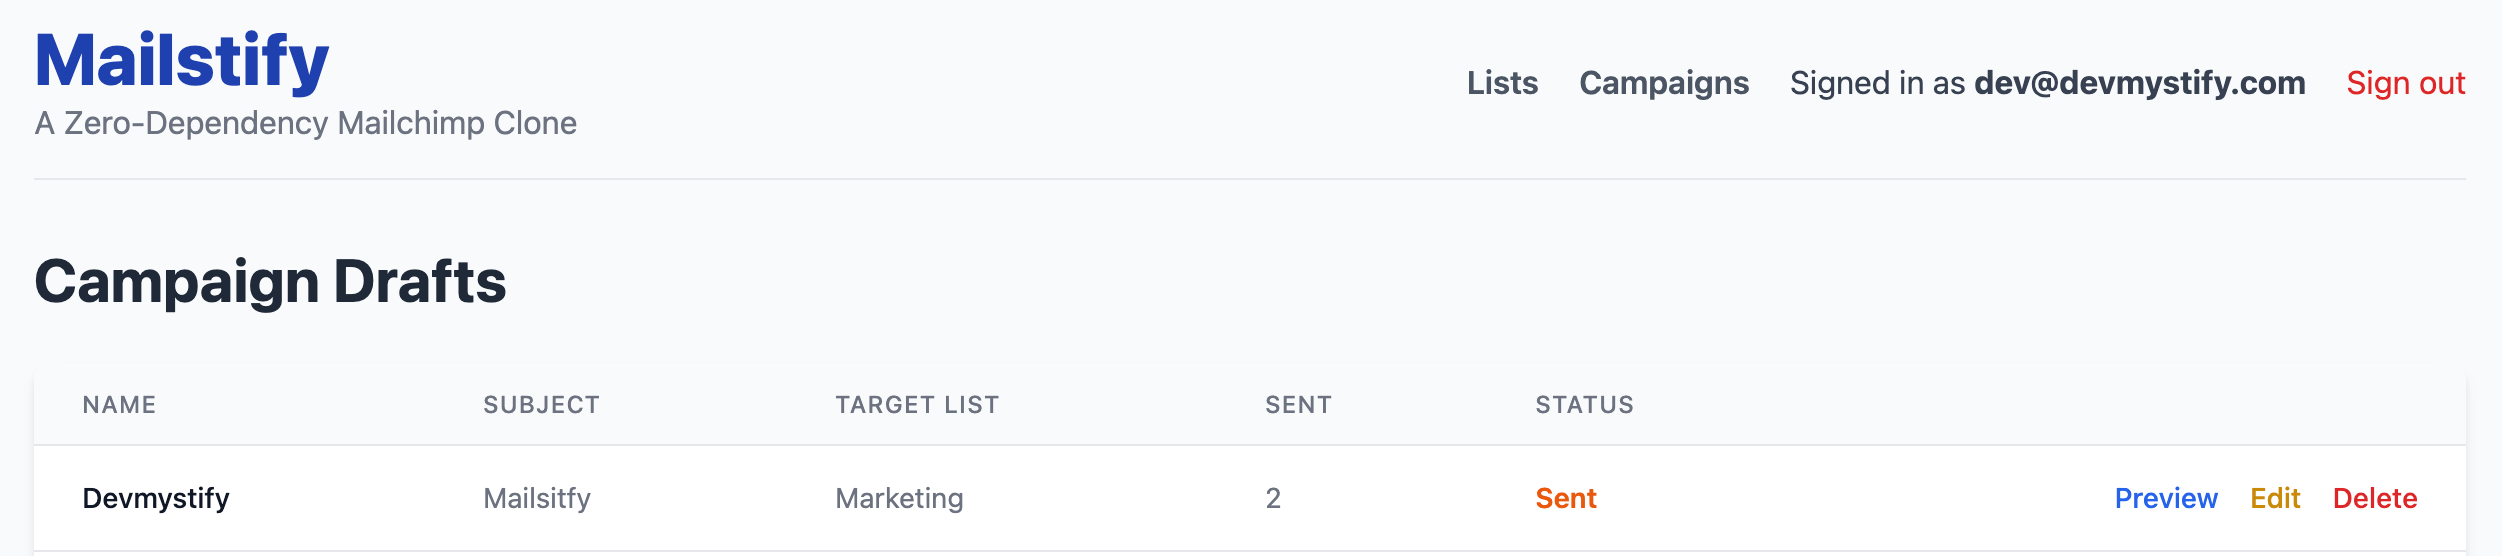Click the STATUS column header
The image size is (2502, 556).
tap(1584, 405)
